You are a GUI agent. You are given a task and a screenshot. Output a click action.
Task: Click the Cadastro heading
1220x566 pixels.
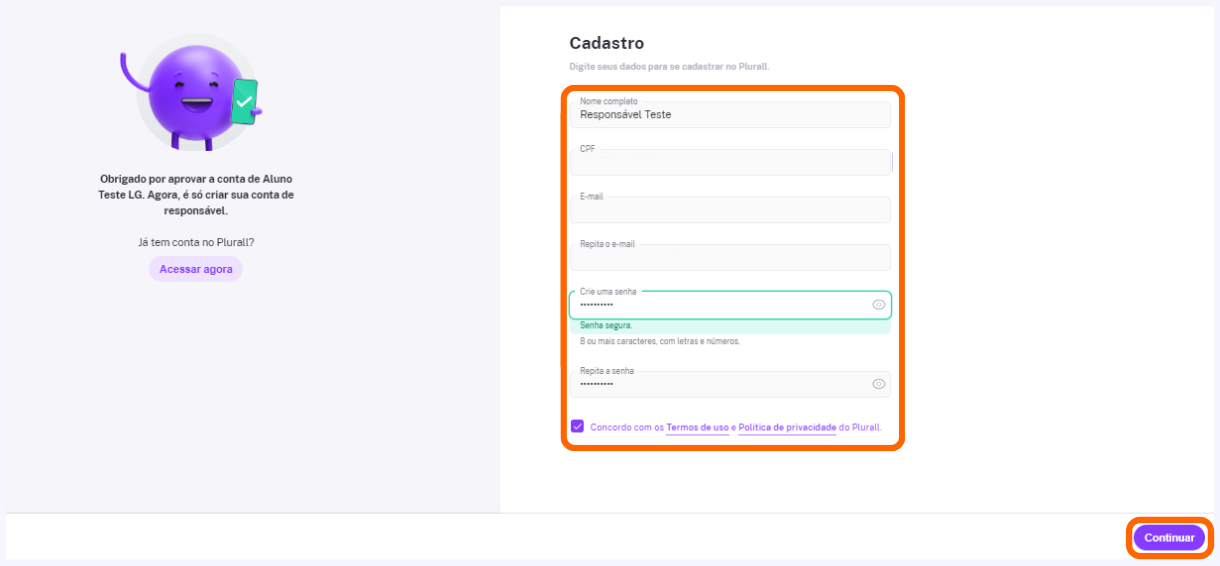click(x=606, y=43)
